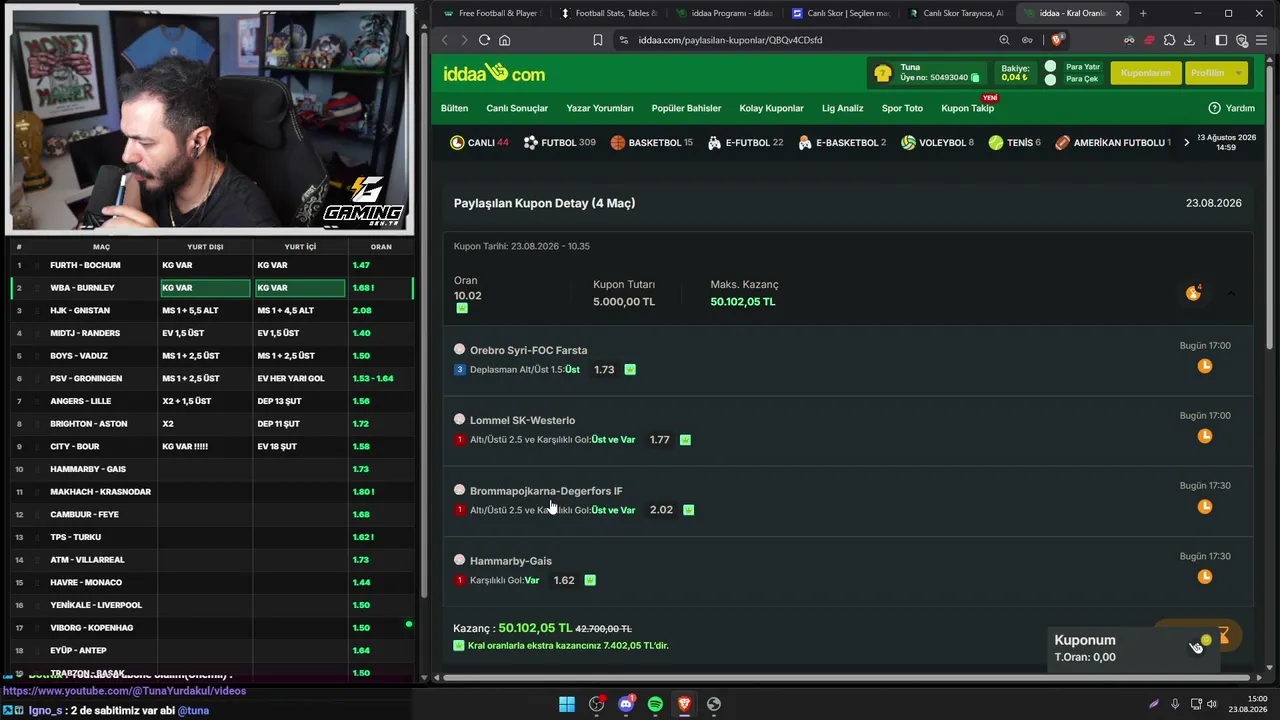Open the Popüler Bahisler menu
The image size is (1280, 720).
686,108
